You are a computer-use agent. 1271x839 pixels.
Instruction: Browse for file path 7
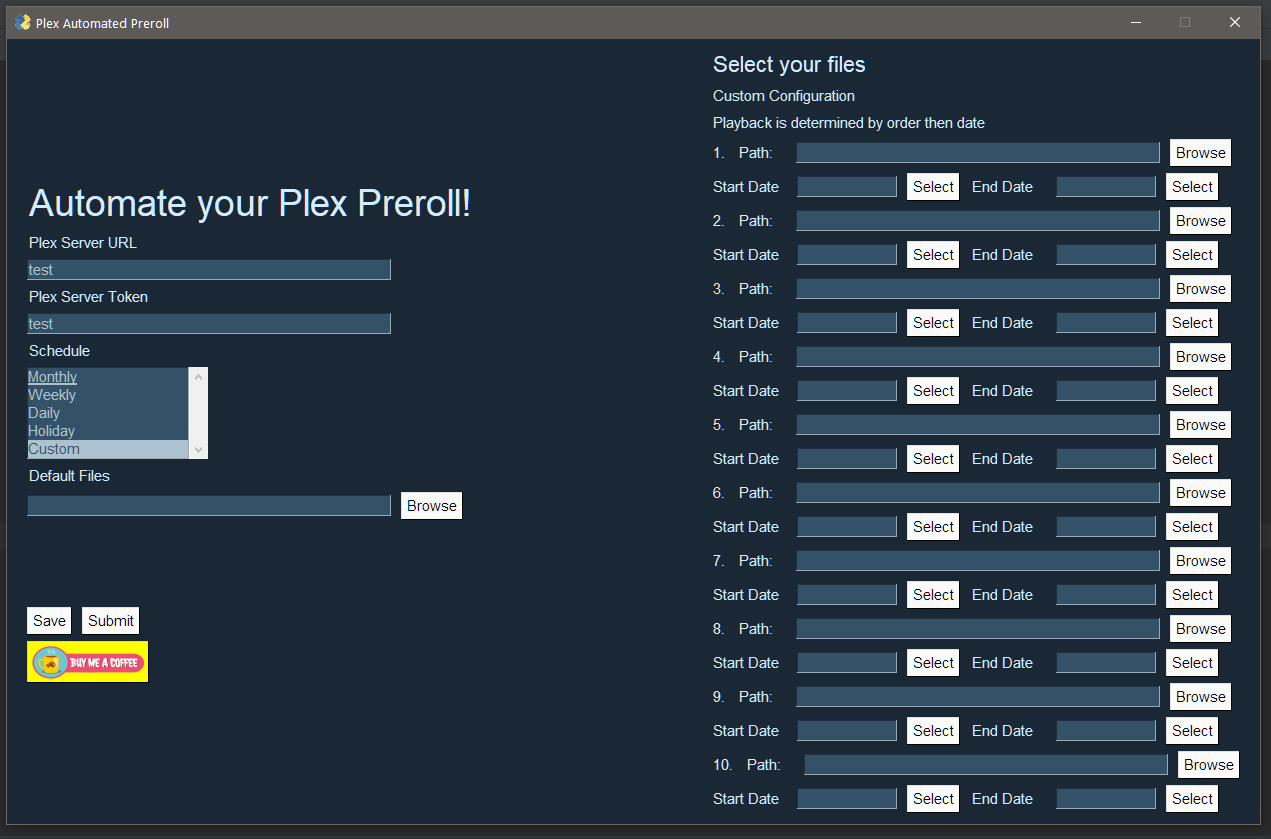tap(1200, 560)
